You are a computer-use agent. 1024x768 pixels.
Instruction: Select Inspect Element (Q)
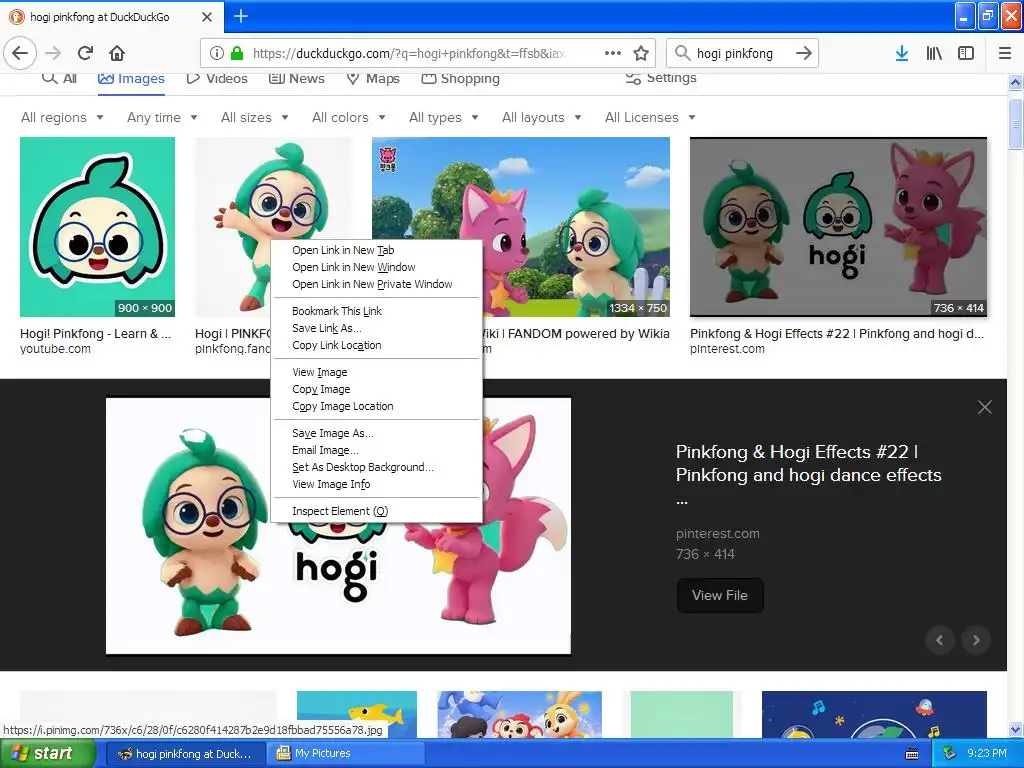[377, 511]
